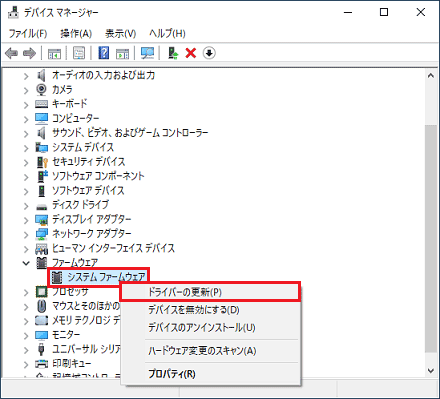Collapse the ファームウェア category arrow
This screenshot has width=440, height=399.
tap(26, 263)
